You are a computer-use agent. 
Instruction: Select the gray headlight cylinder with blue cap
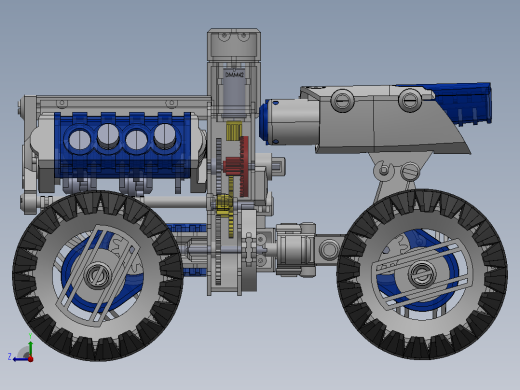tap(290, 122)
